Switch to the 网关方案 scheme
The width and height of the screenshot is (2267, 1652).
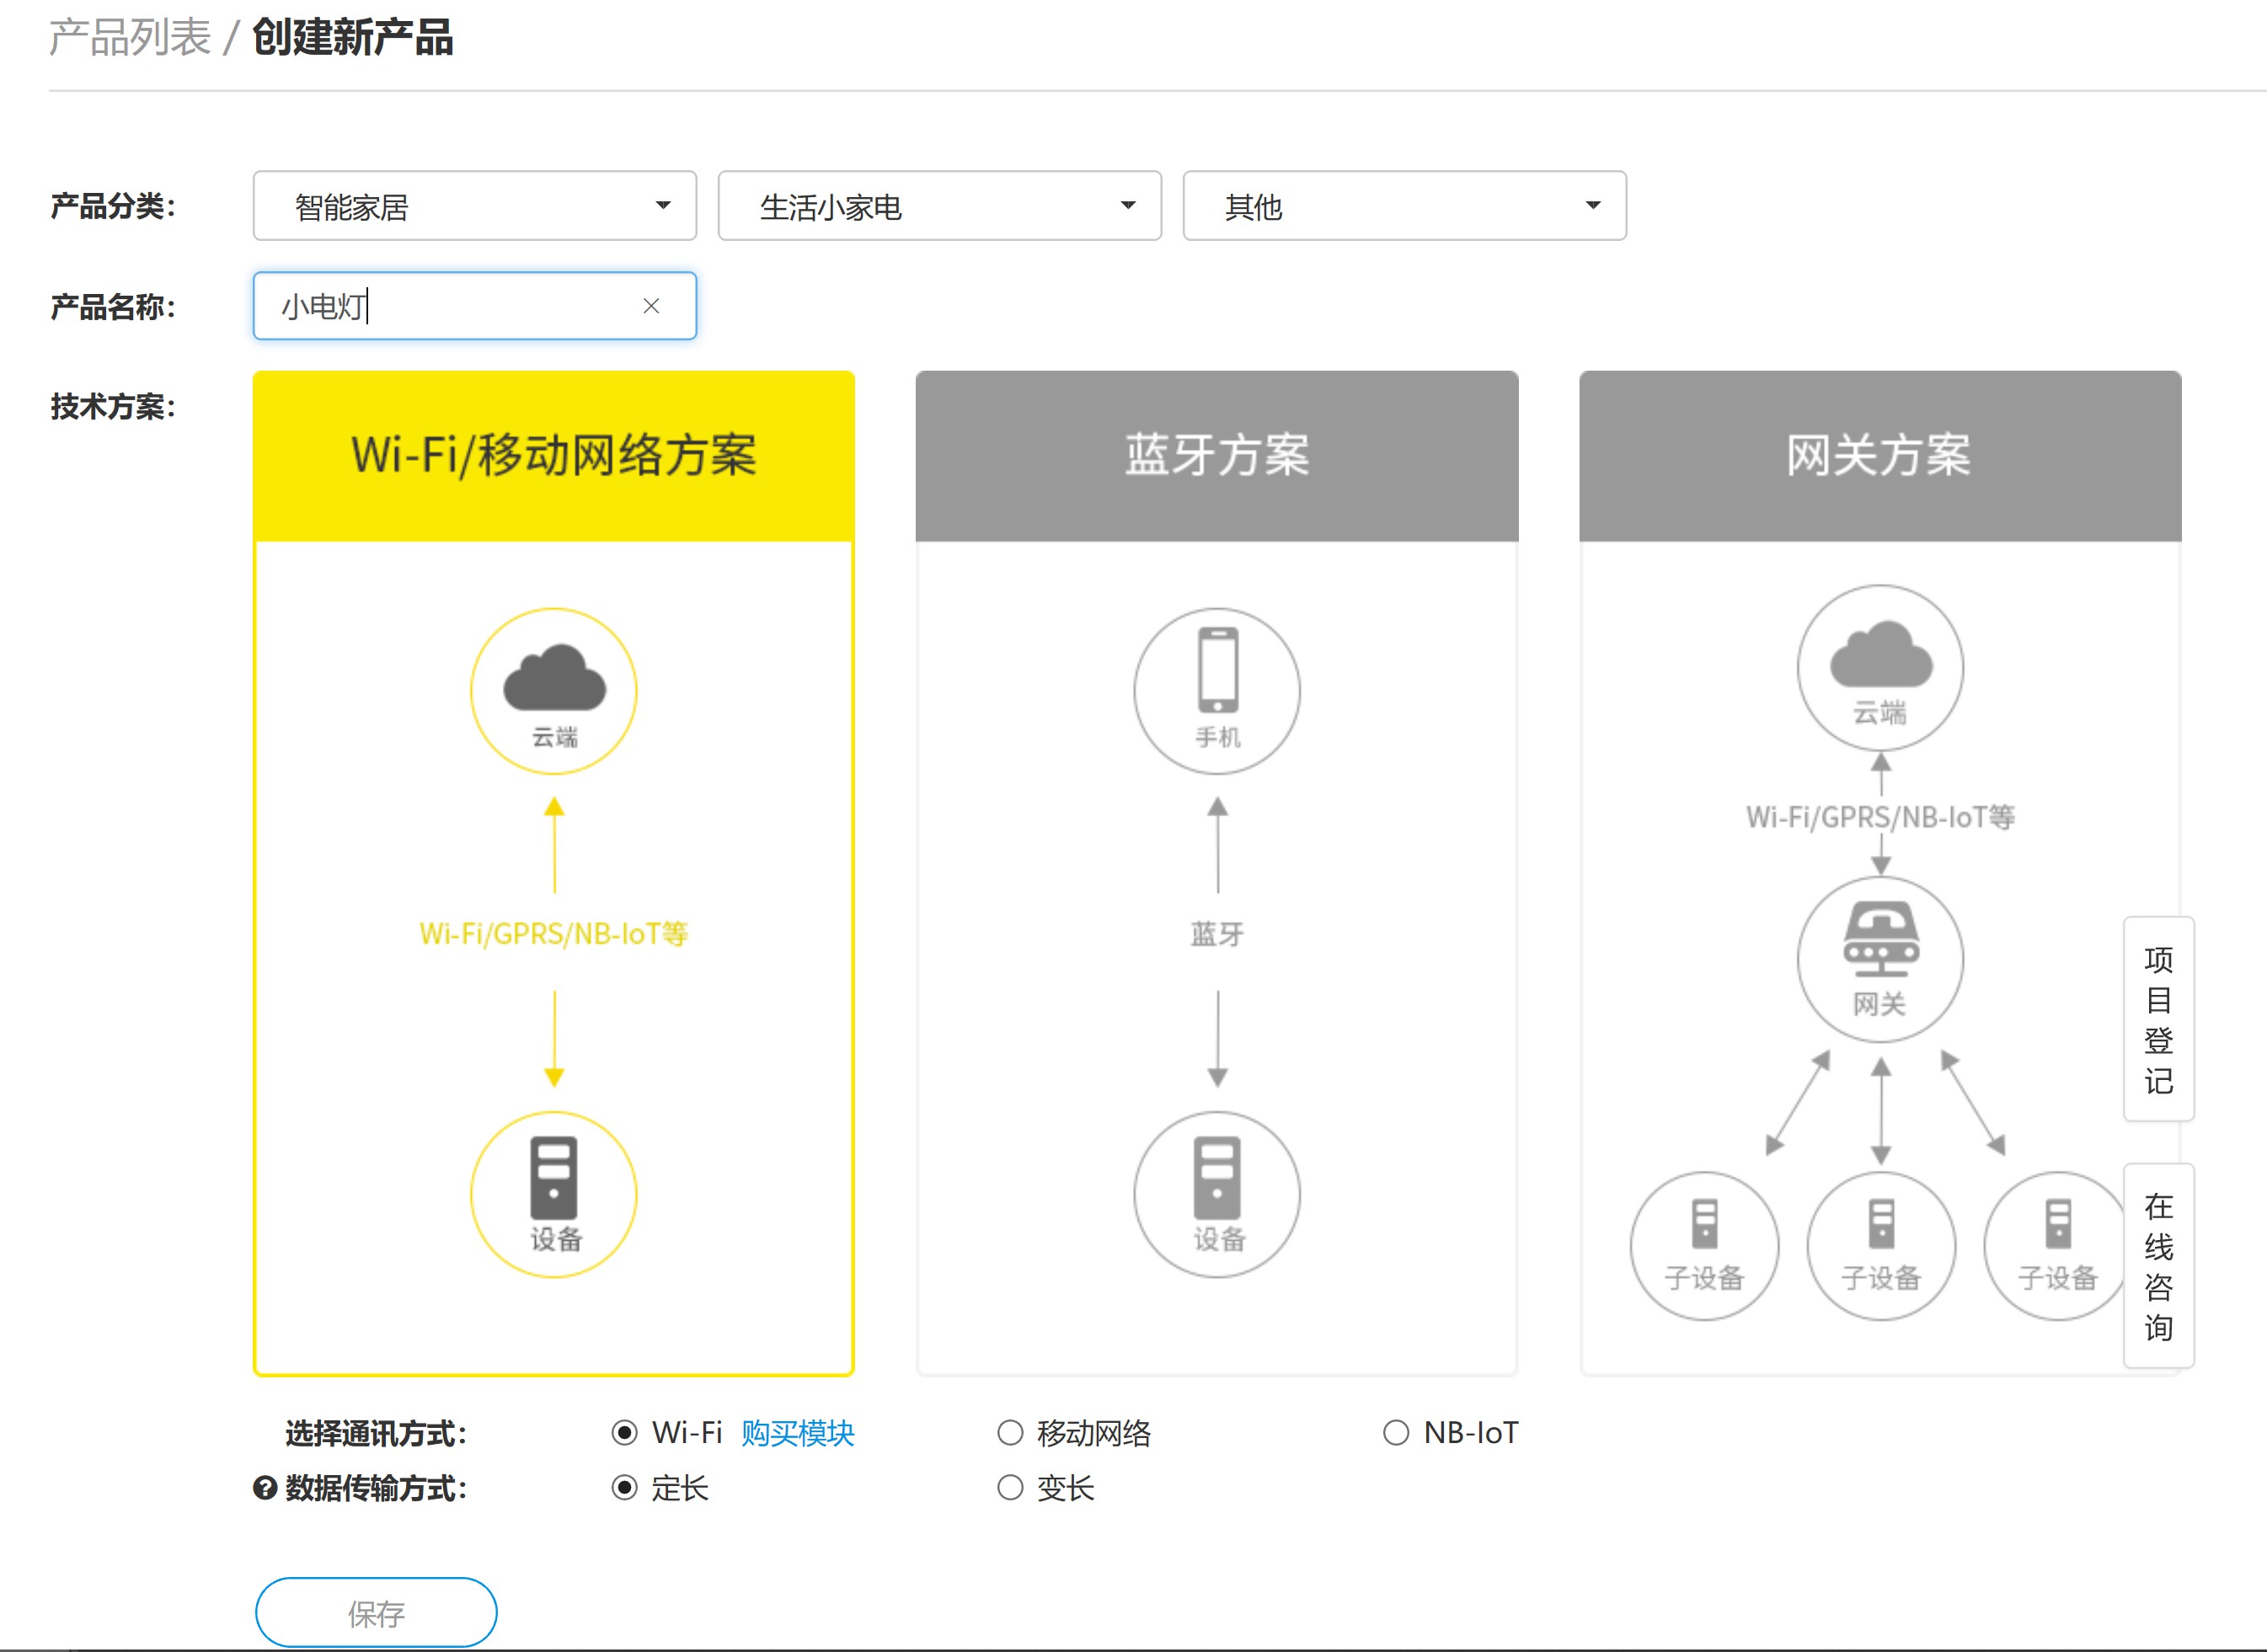coord(1880,456)
